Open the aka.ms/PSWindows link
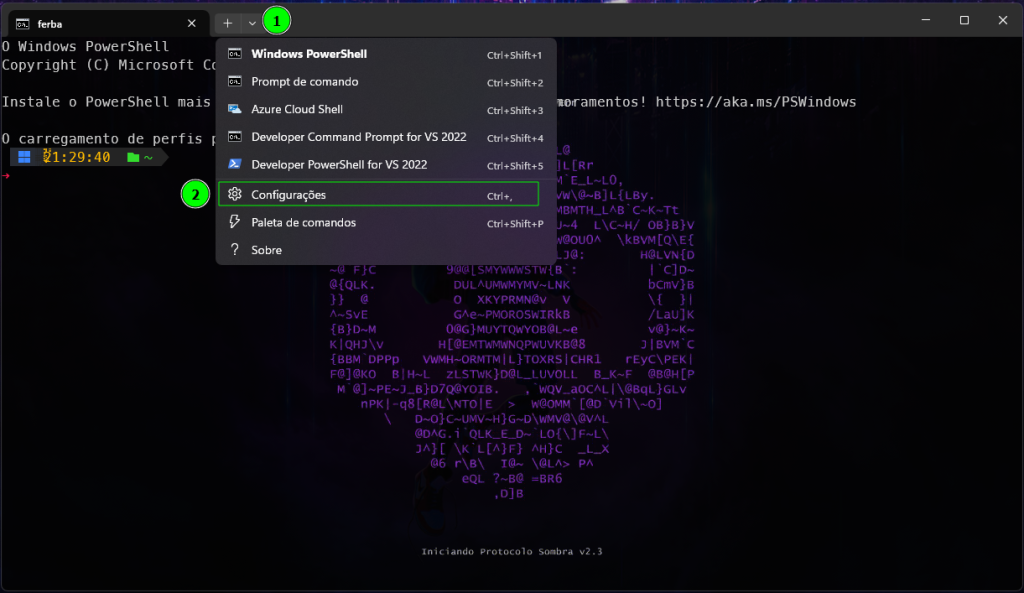This screenshot has width=1024, height=593. click(x=758, y=102)
